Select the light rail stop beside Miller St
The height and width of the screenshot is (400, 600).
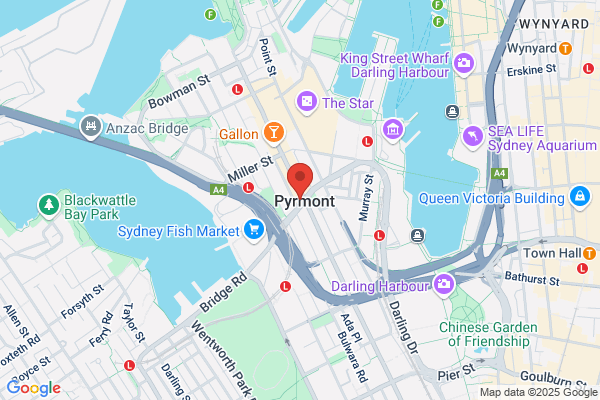(248, 188)
